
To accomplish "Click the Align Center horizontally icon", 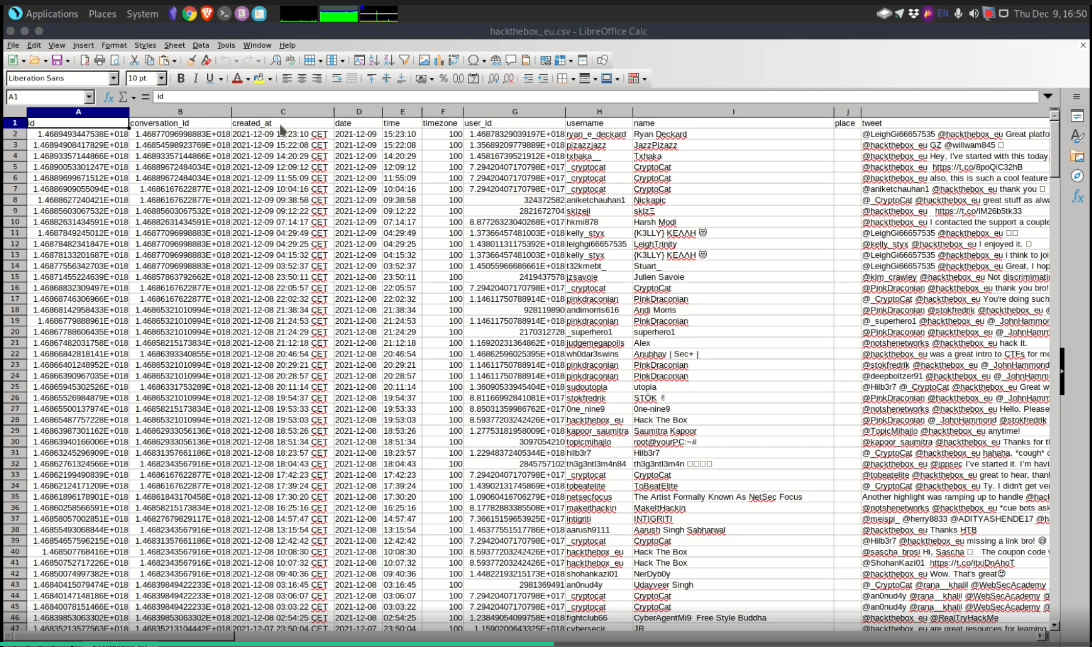I will pos(302,79).
